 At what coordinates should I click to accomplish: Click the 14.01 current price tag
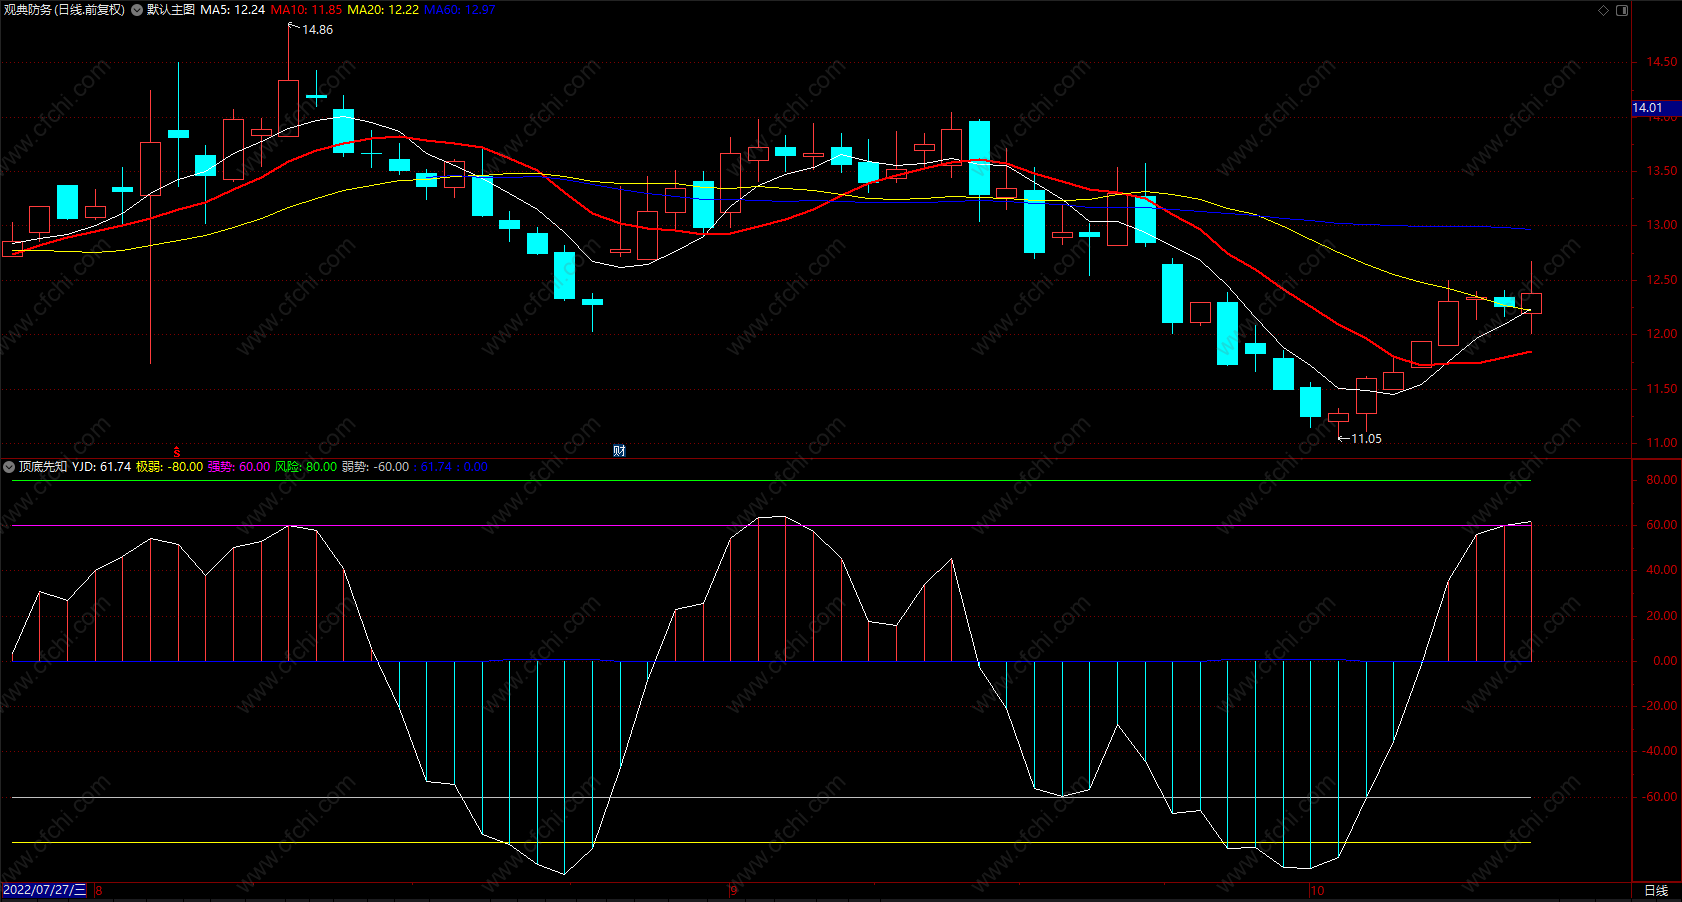pos(1647,108)
